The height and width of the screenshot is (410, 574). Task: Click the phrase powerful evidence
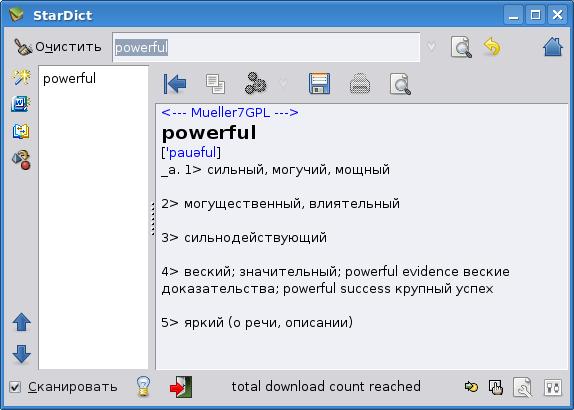[402, 272]
